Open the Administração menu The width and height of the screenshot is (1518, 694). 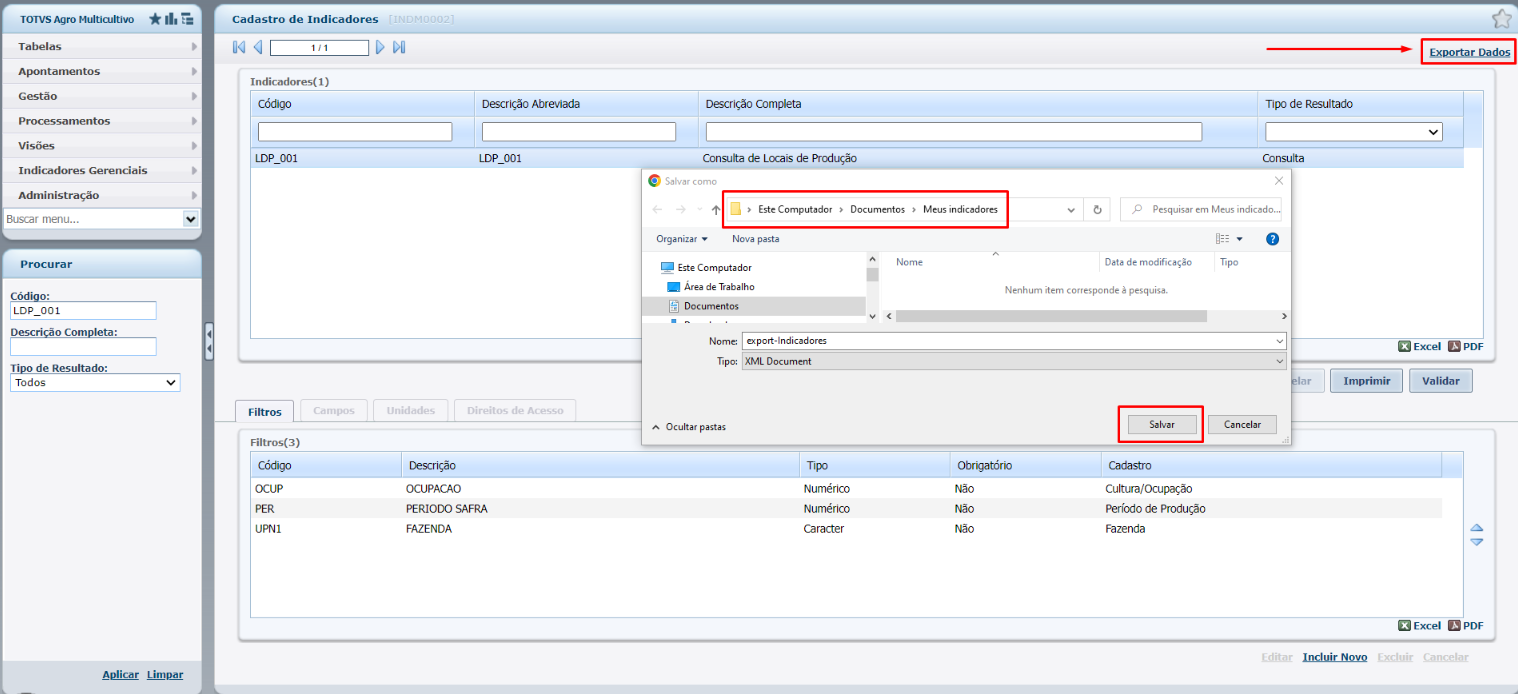tap(101, 195)
